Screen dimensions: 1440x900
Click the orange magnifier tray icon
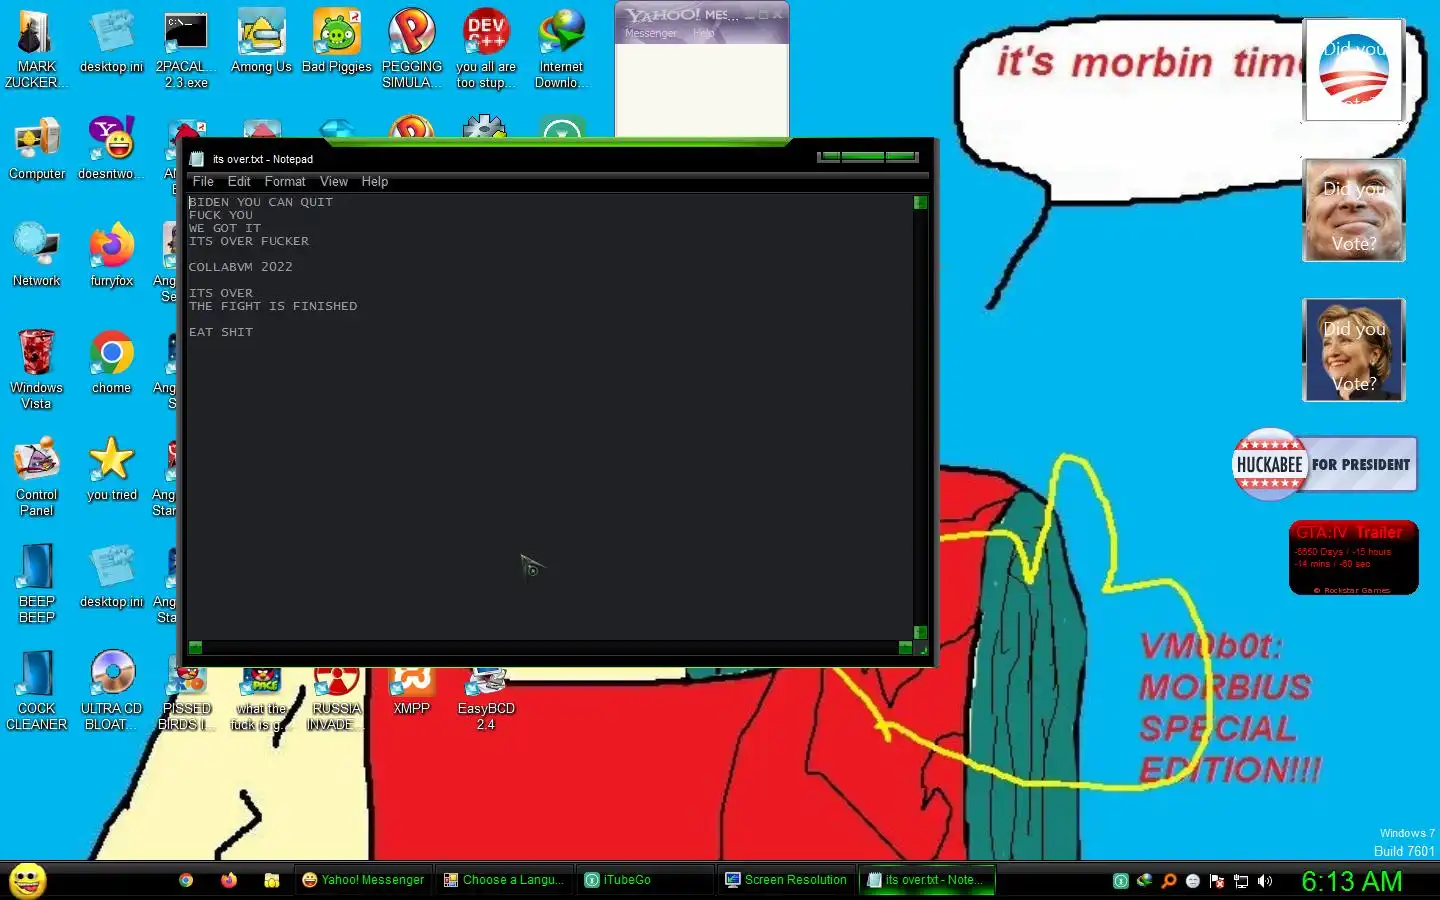pyautogui.click(x=1168, y=881)
